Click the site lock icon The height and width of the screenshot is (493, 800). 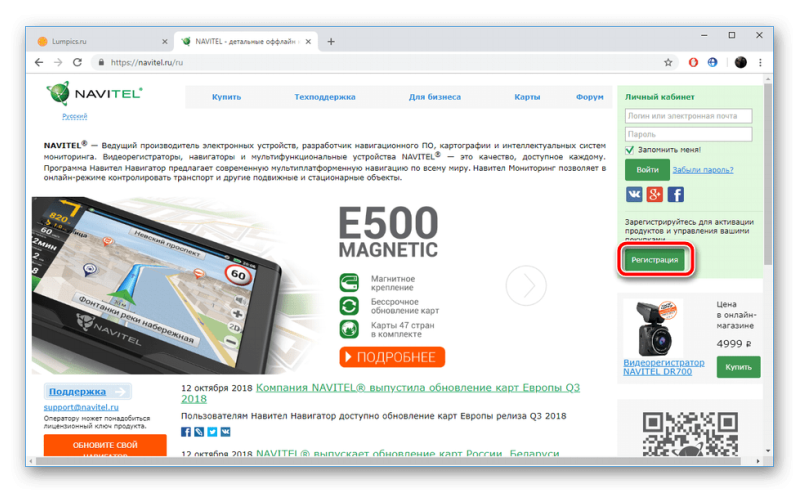(101, 62)
